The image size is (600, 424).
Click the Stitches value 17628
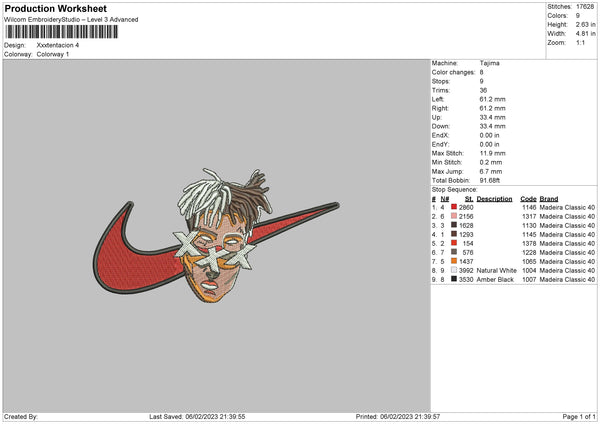pos(585,7)
